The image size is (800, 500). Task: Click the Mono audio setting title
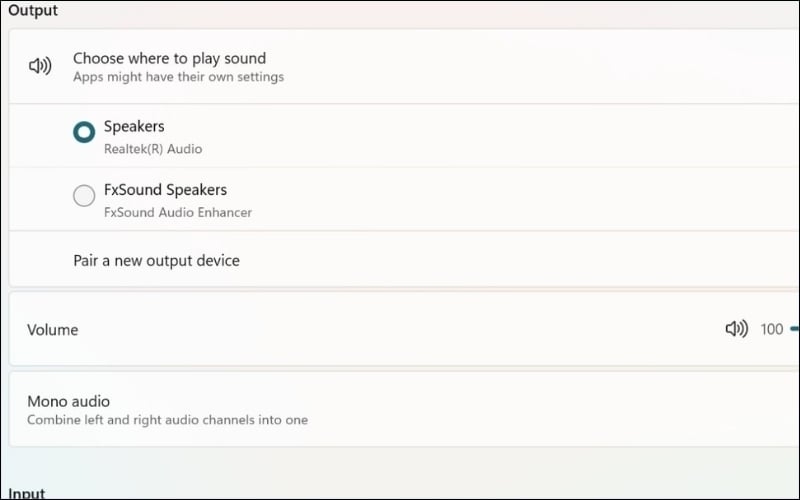pyautogui.click(x=68, y=401)
